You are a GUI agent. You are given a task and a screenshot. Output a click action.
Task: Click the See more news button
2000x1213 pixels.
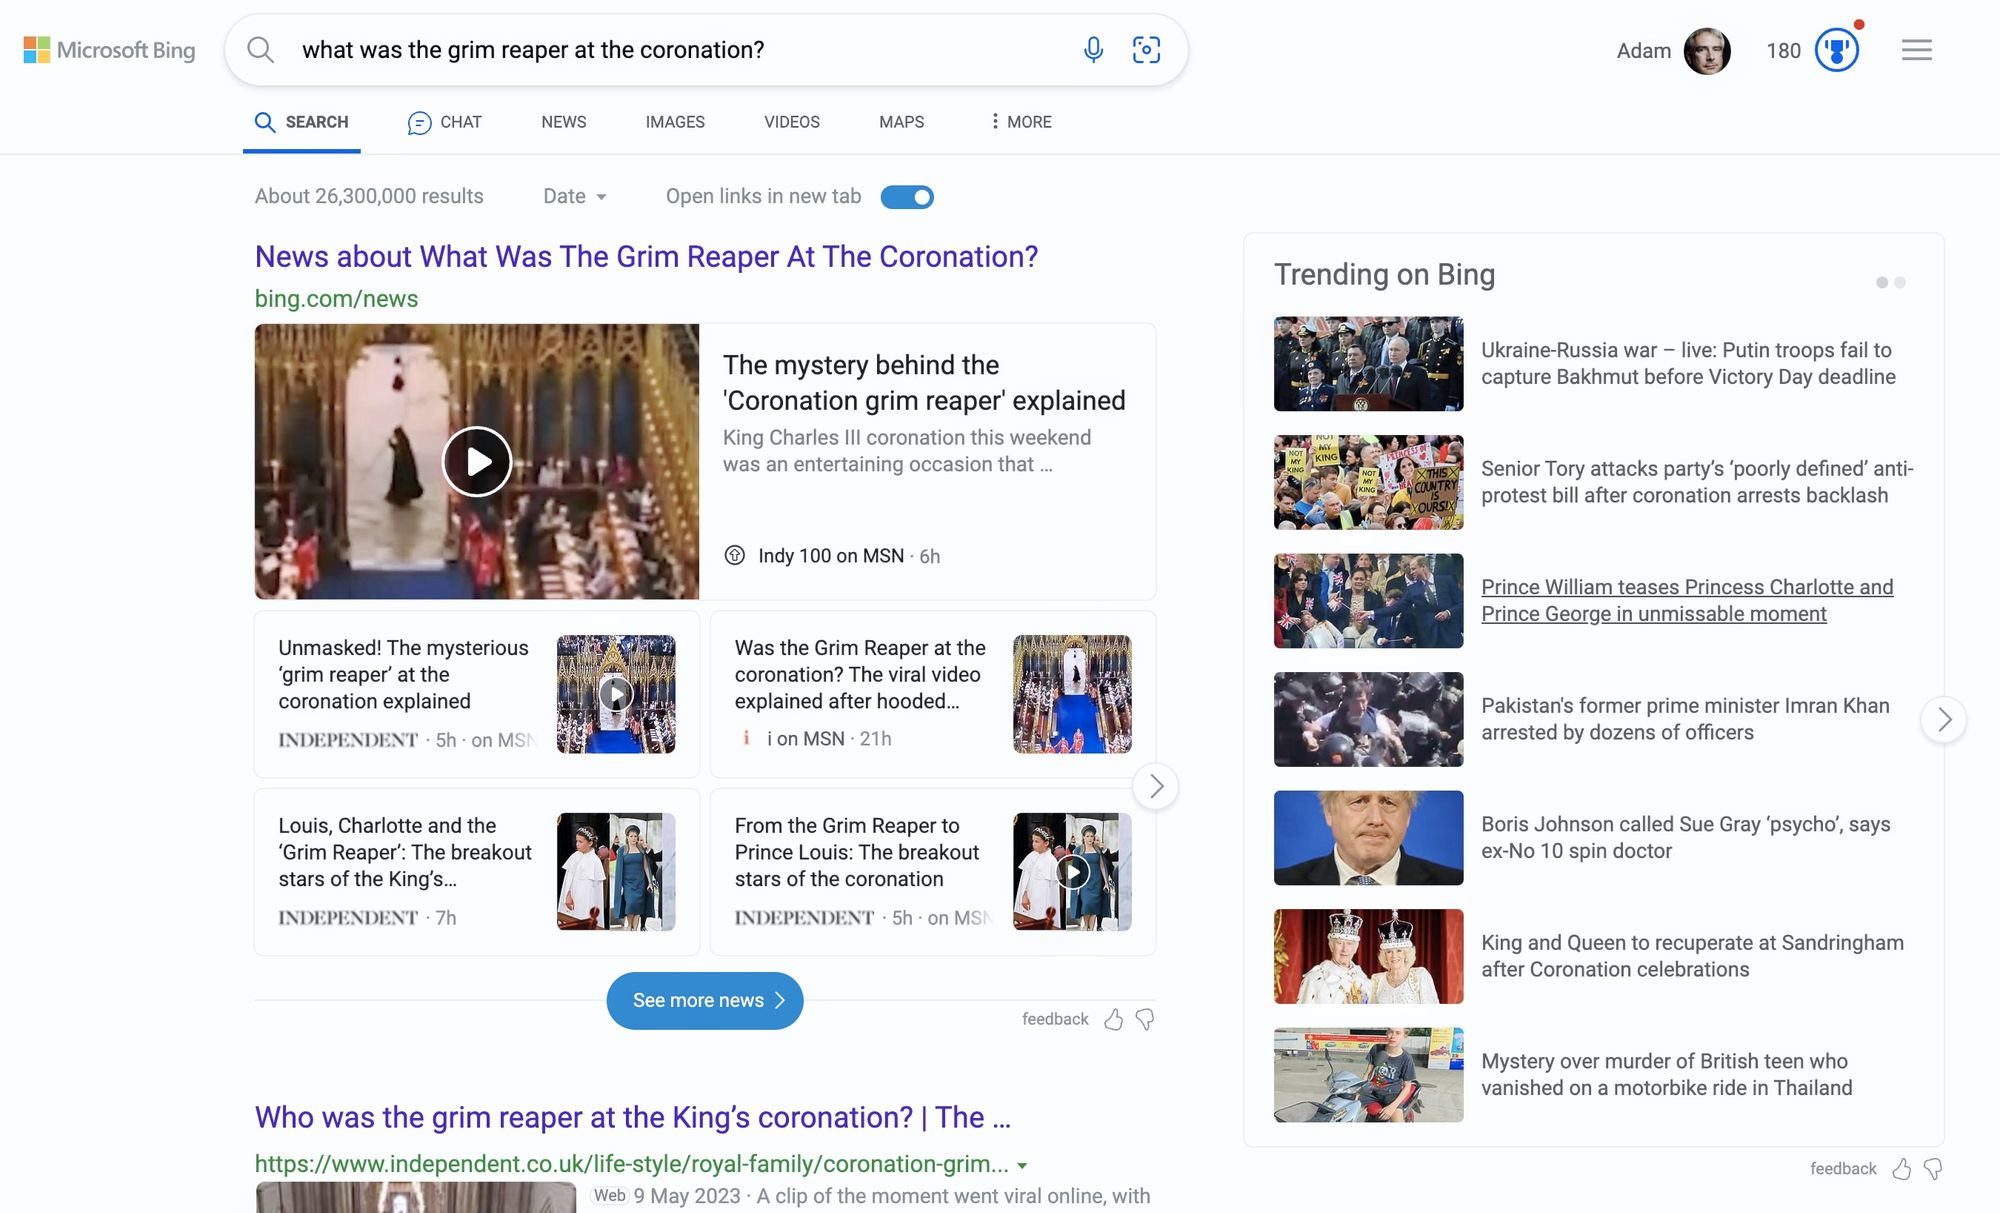pos(705,1000)
